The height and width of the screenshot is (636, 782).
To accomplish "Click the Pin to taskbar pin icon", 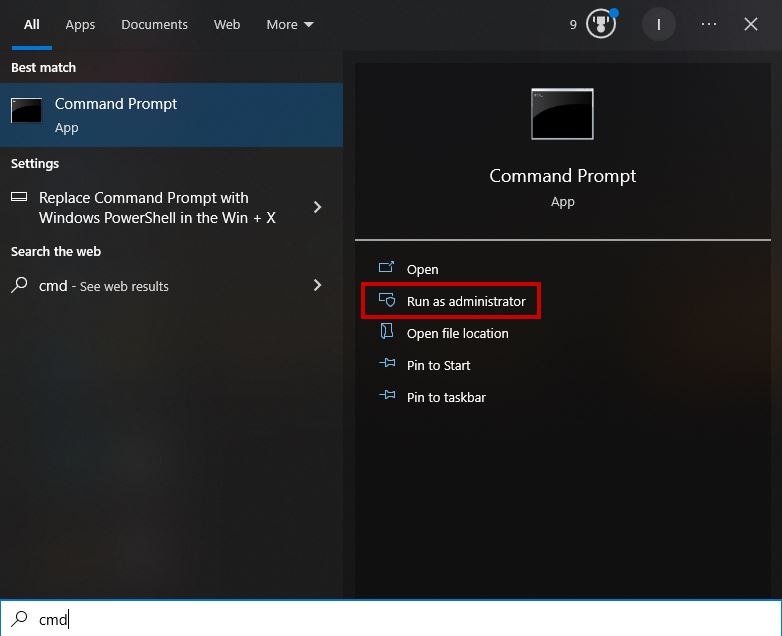I will pyautogui.click(x=387, y=395).
